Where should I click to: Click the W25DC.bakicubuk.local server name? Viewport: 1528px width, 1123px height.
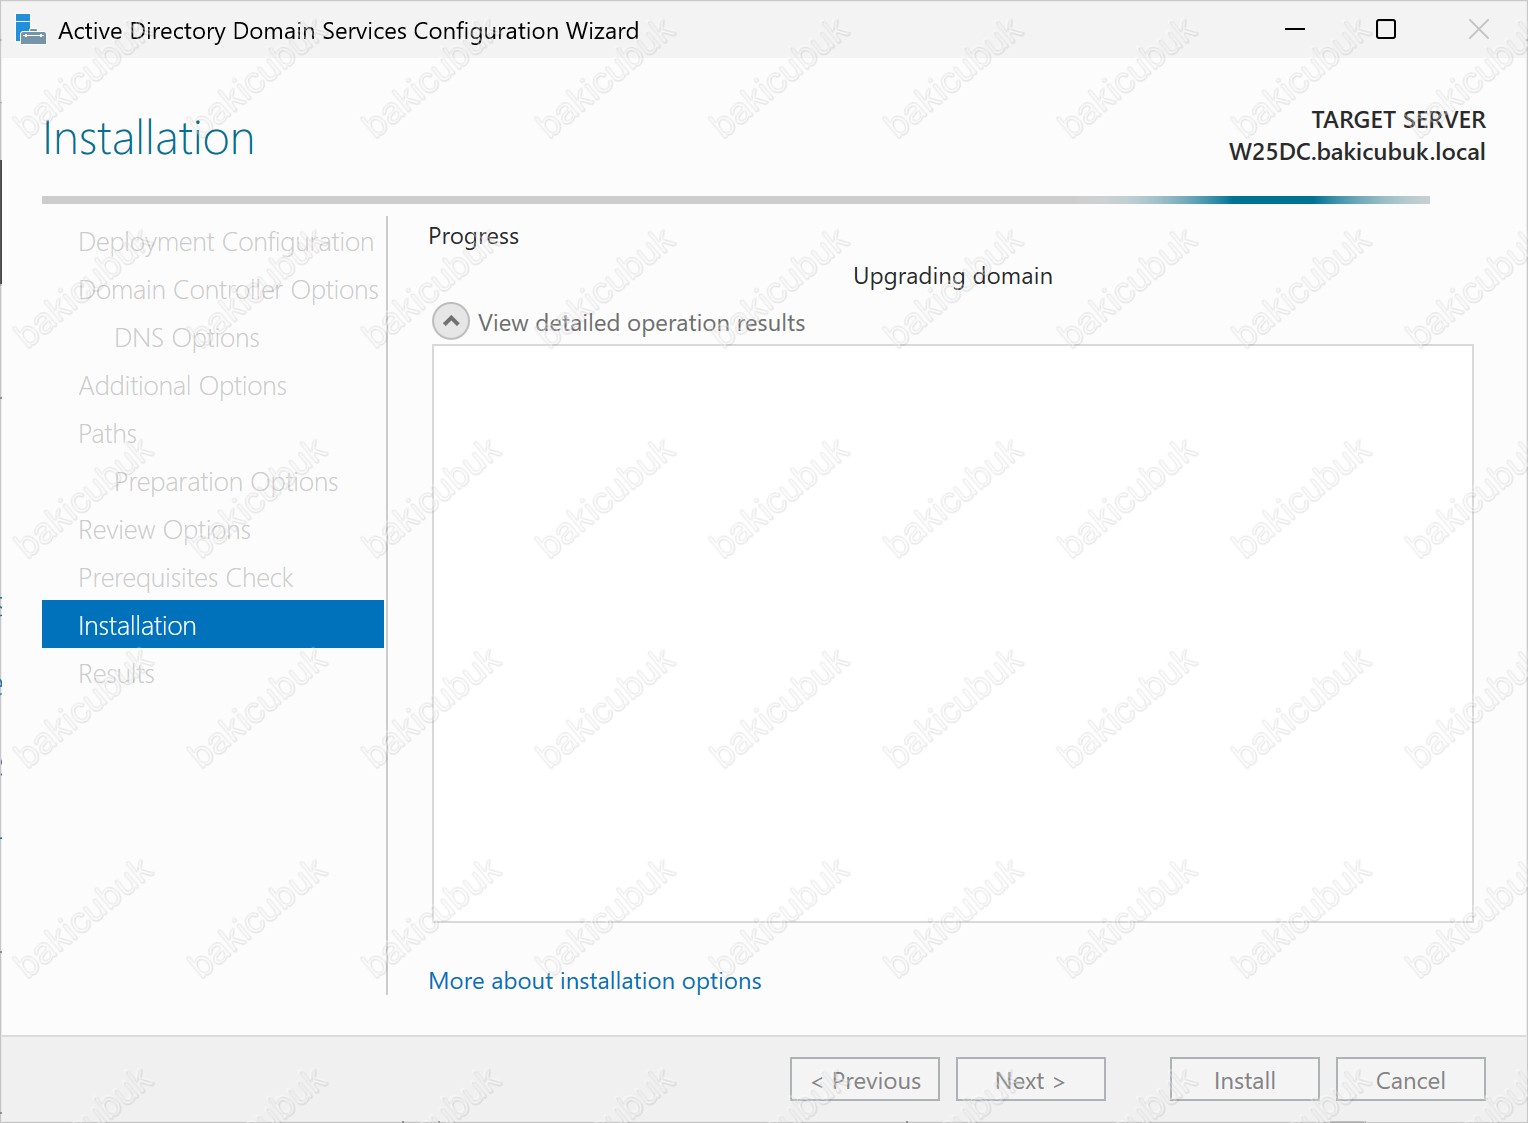pyautogui.click(x=1357, y=152)
